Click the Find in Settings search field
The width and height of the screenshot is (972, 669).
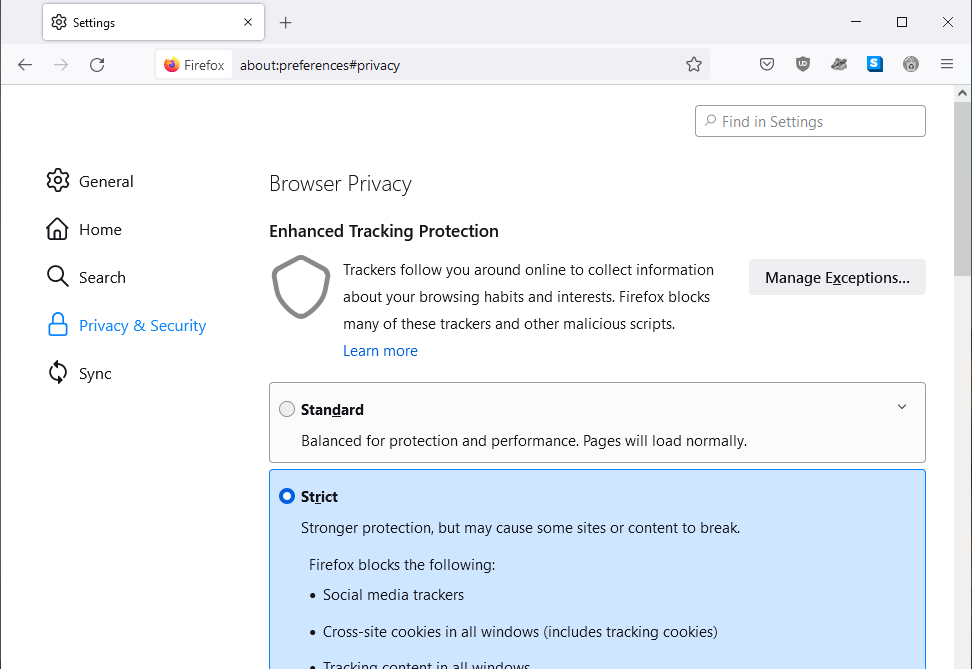(810, 121)
